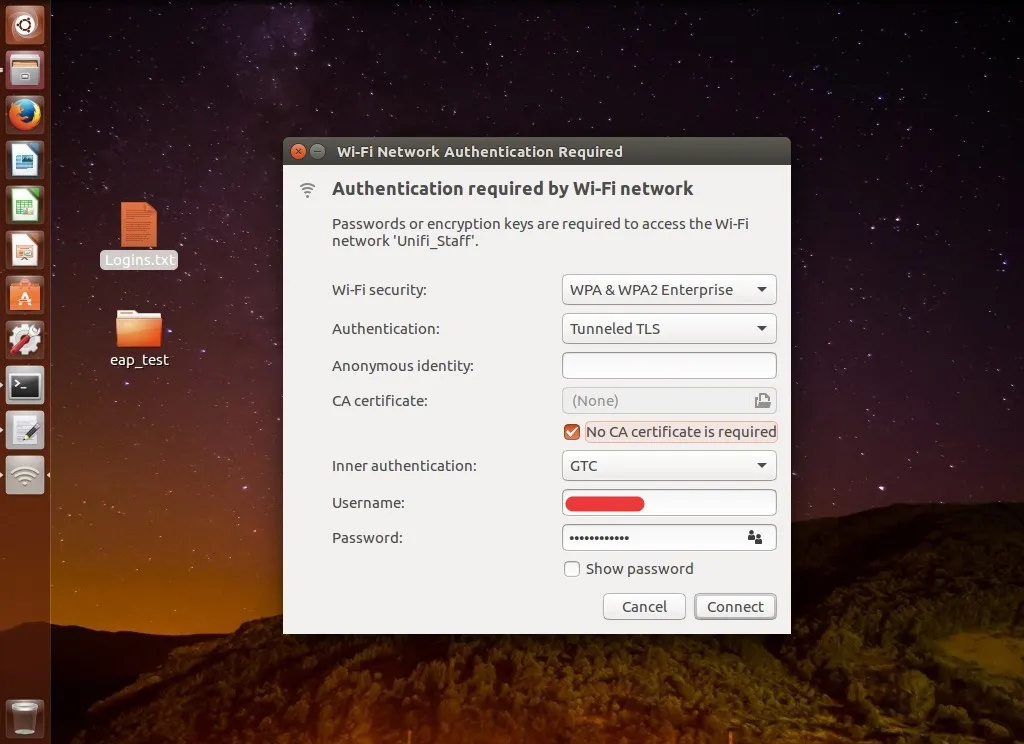Enable the Show password checkbox

point(572,569)
